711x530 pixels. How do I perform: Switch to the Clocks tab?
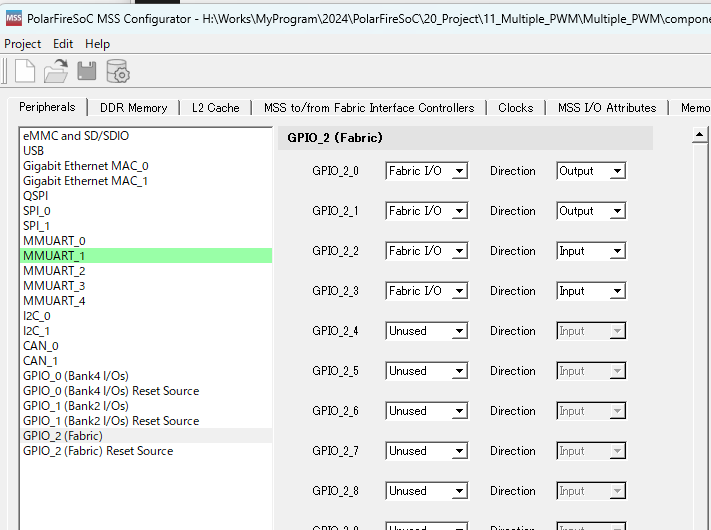coord(515,108)
